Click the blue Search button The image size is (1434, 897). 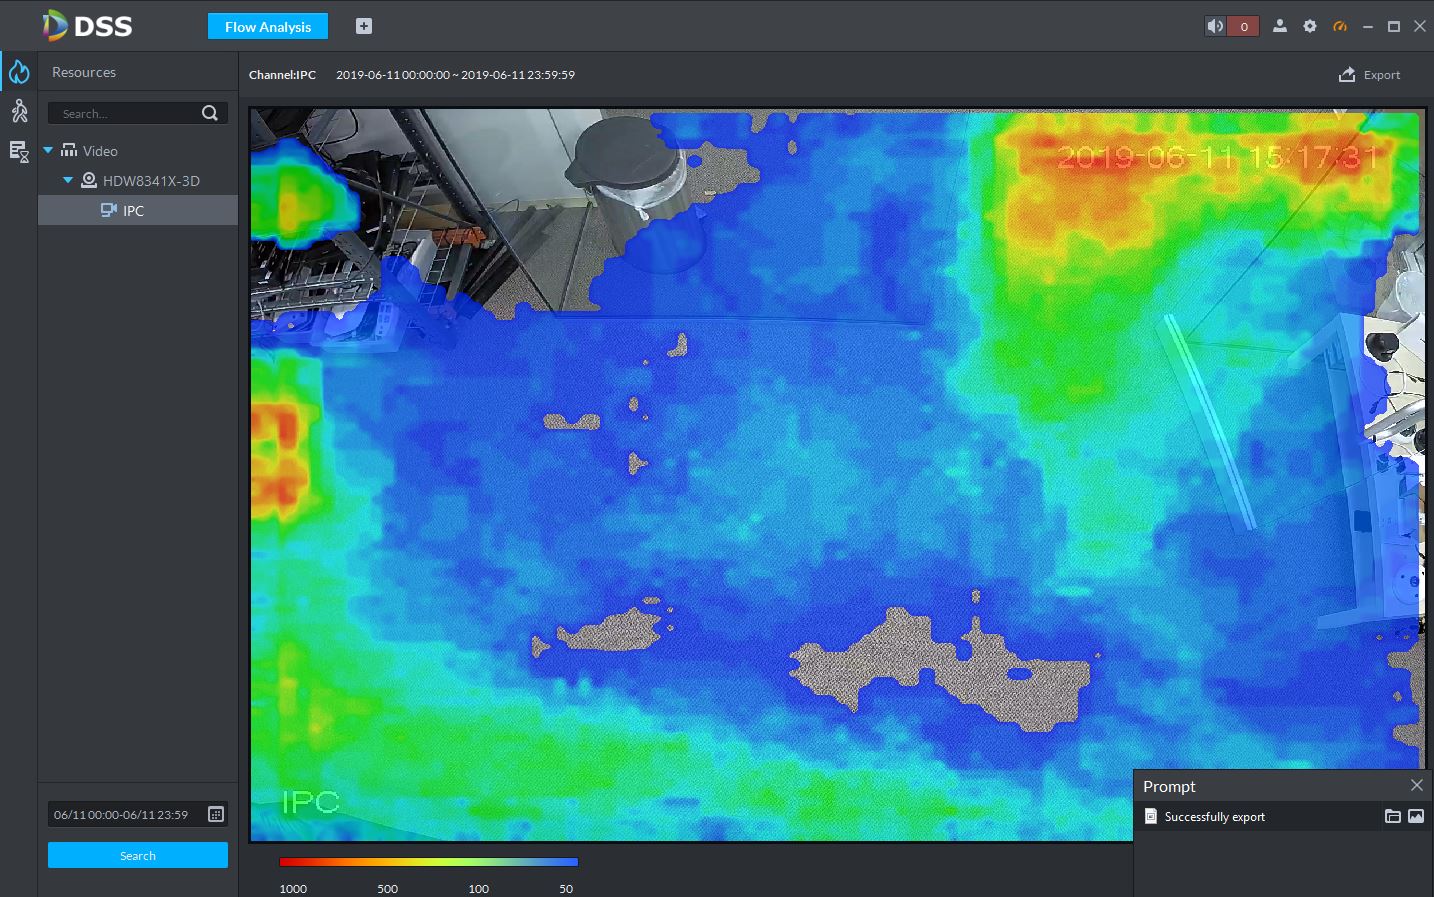click(x=138, y=855)
